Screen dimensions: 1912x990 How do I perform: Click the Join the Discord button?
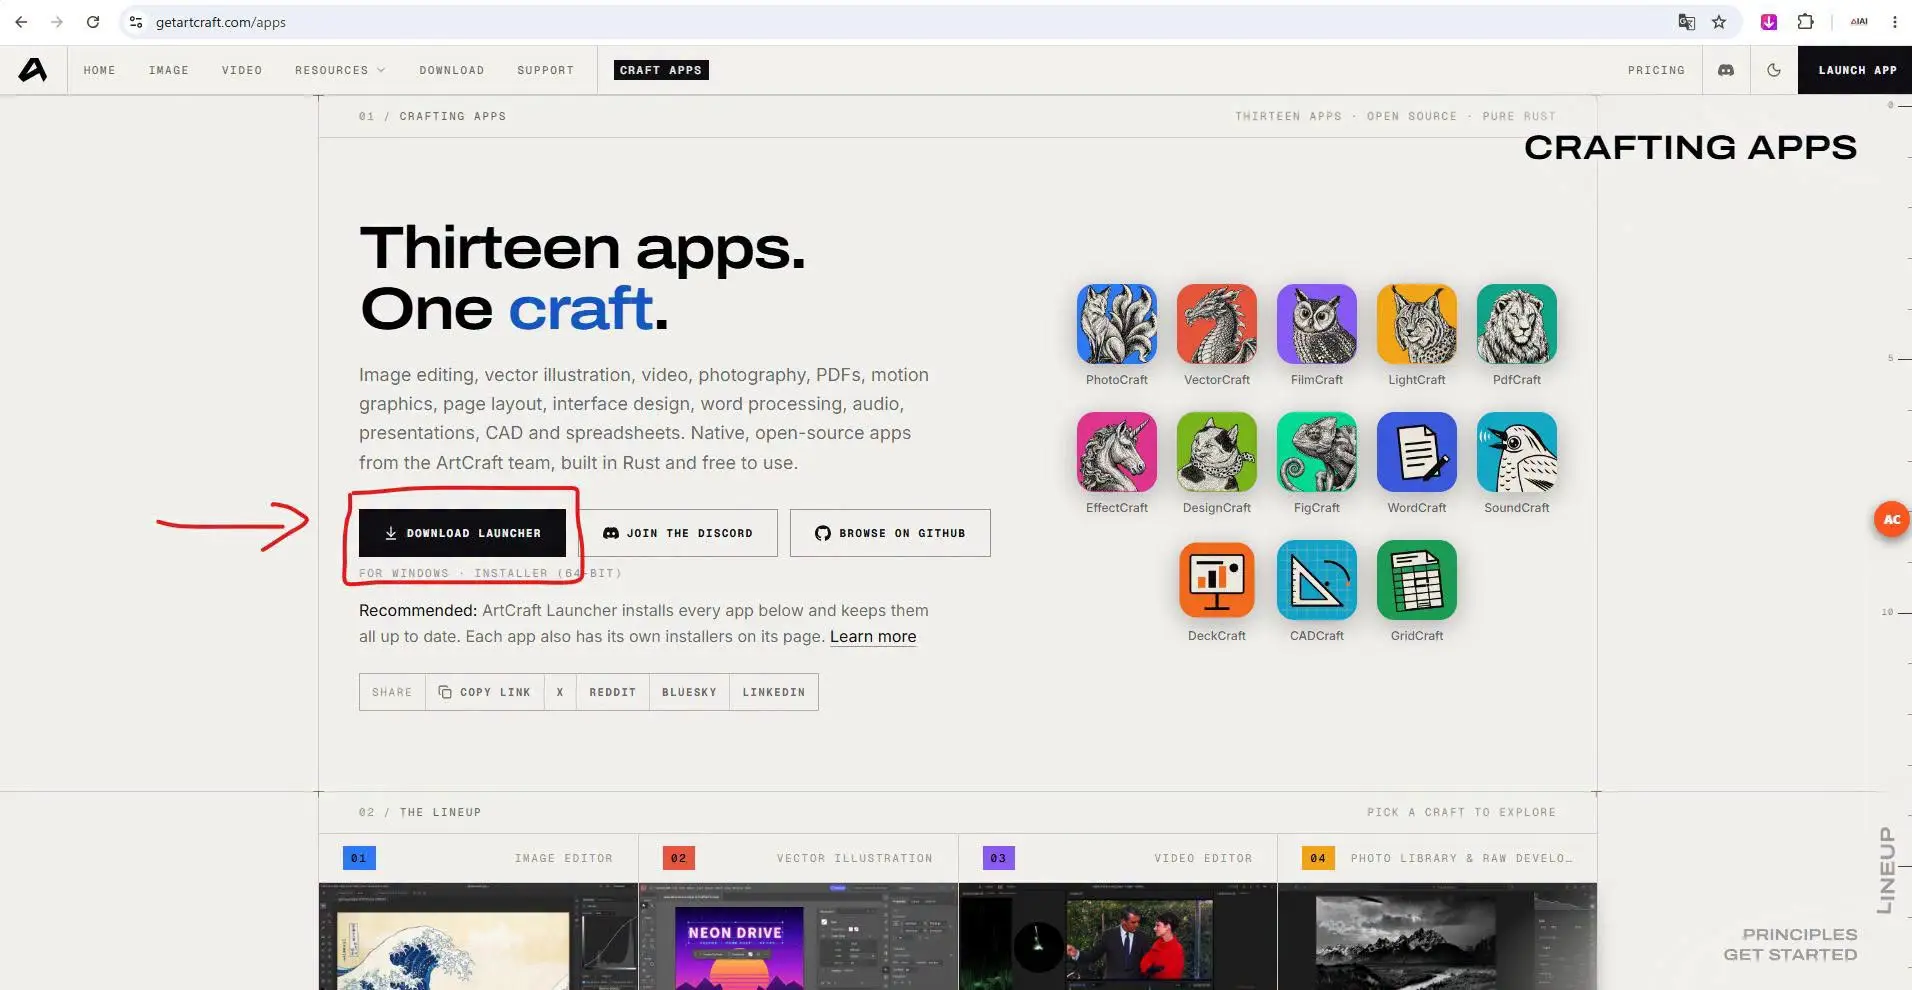point(677,533)
